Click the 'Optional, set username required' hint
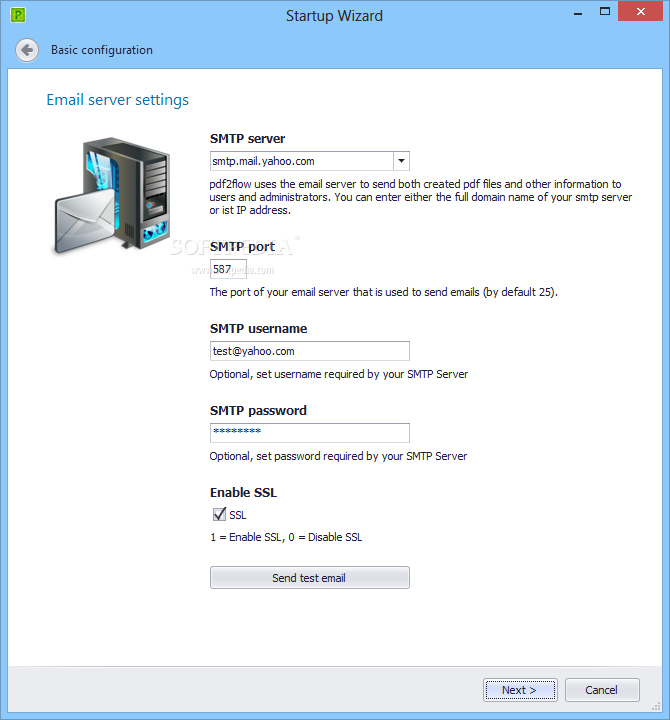This screenshot has width=670, height=720. click(339, 374)
